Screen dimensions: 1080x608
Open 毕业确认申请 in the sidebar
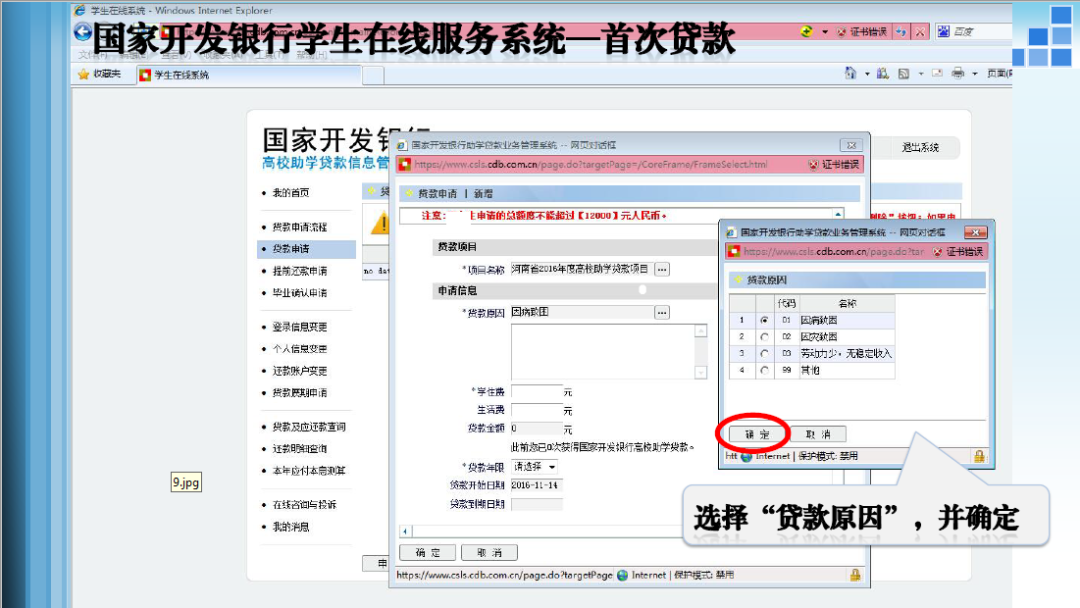300,293
